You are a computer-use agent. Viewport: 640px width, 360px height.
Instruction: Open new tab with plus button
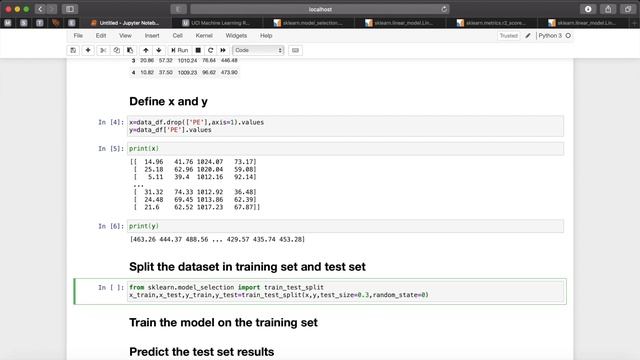click(x=635, y=23)
